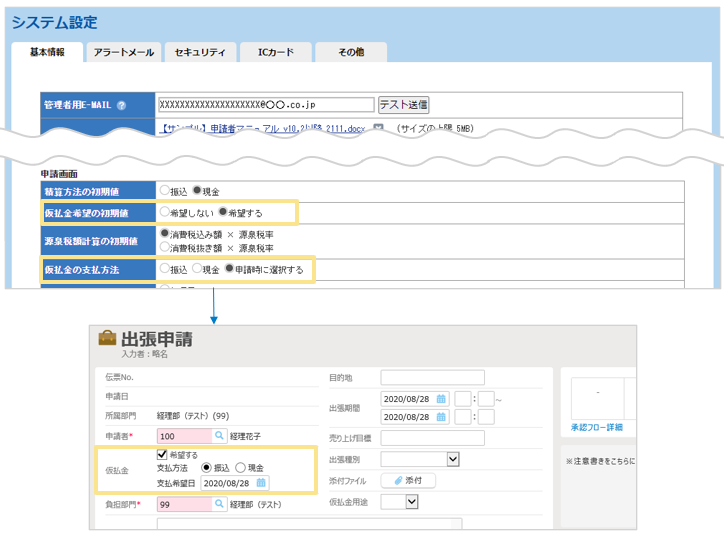
Task: Select 希望しない for 仮払金希望の初期値
Action: pyautogui.click(x=165, y=212)
